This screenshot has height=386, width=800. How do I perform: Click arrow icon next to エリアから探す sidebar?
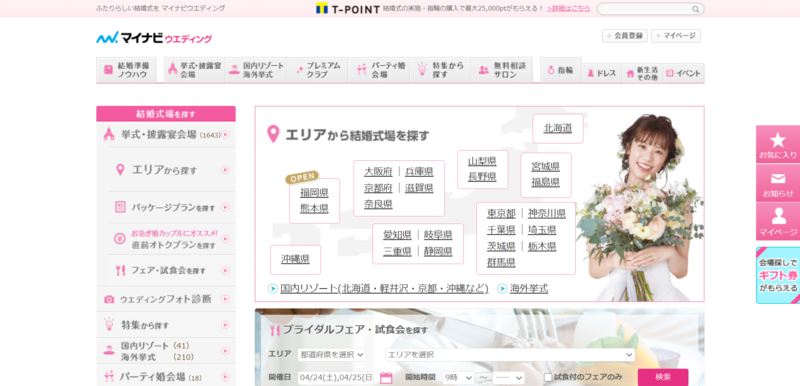point(225,170)
